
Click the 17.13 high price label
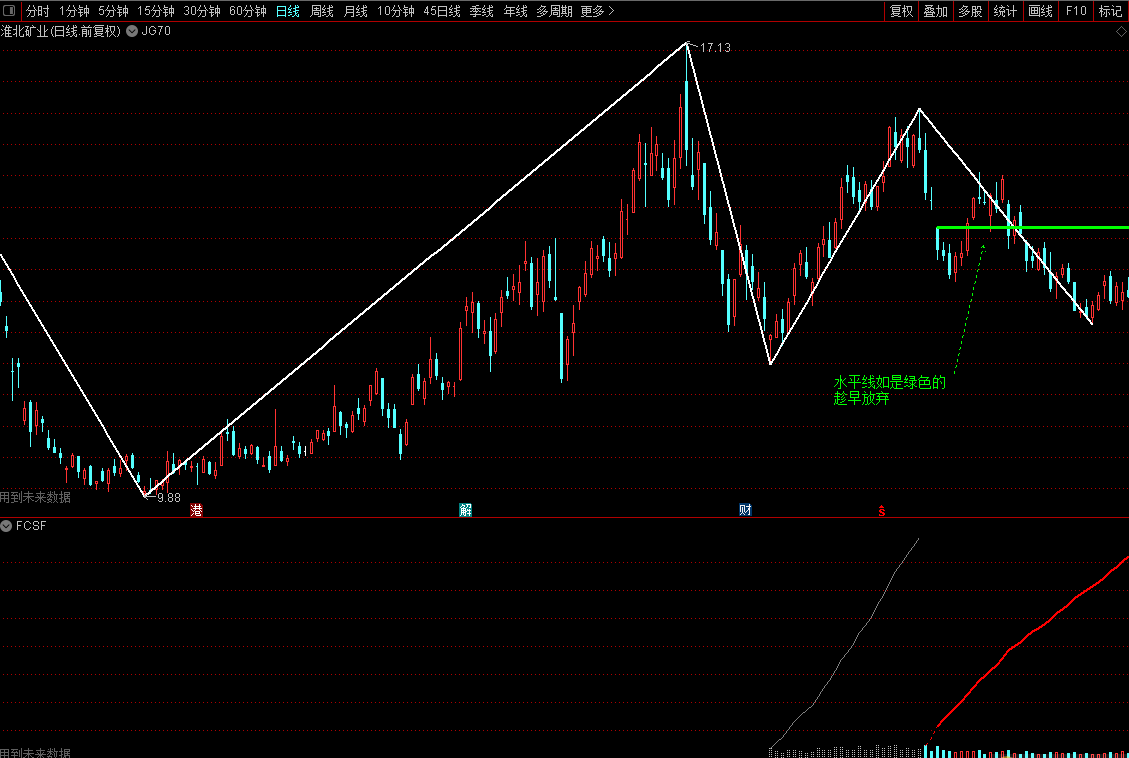point(715,48)
